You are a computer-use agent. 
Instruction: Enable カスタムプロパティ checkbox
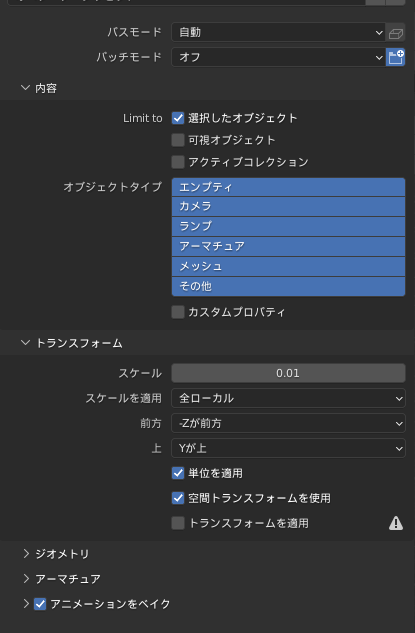[x=178, y=312]
